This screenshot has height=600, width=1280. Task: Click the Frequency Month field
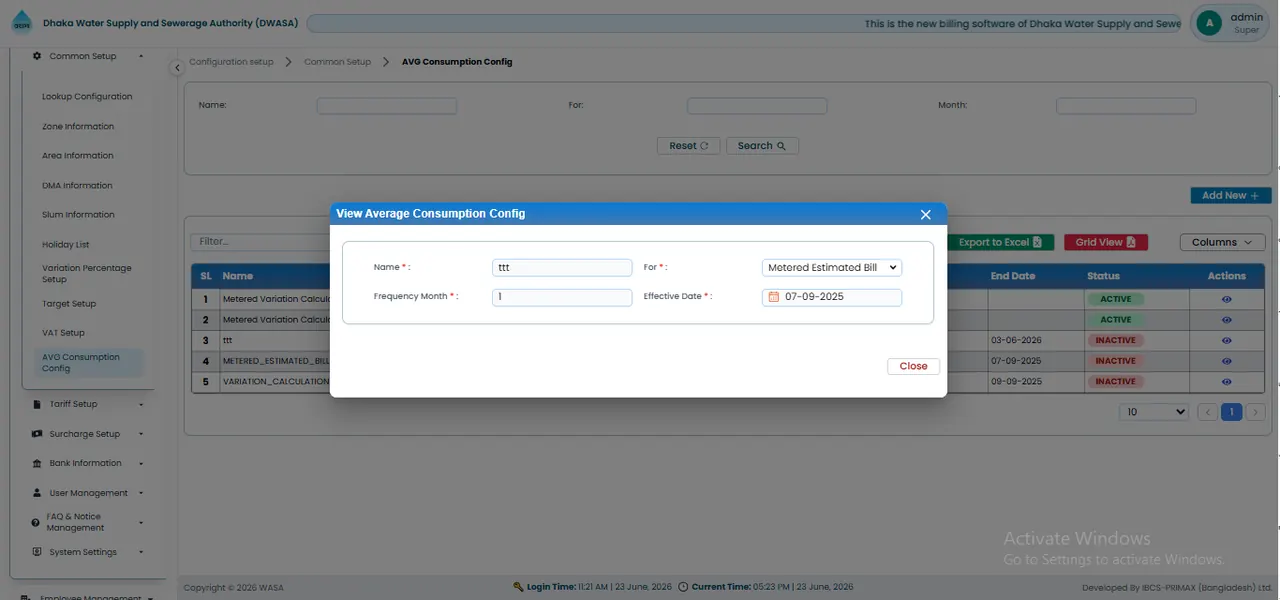tap(562, 297)
